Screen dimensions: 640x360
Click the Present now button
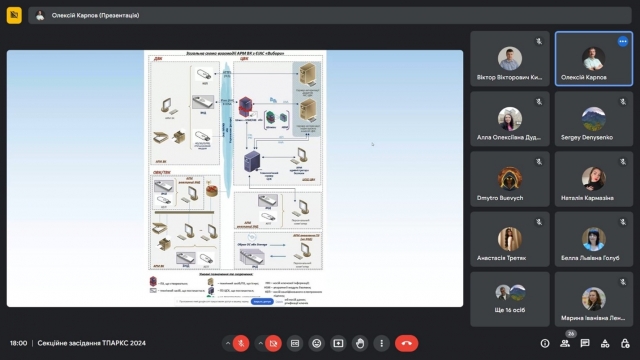338,343
